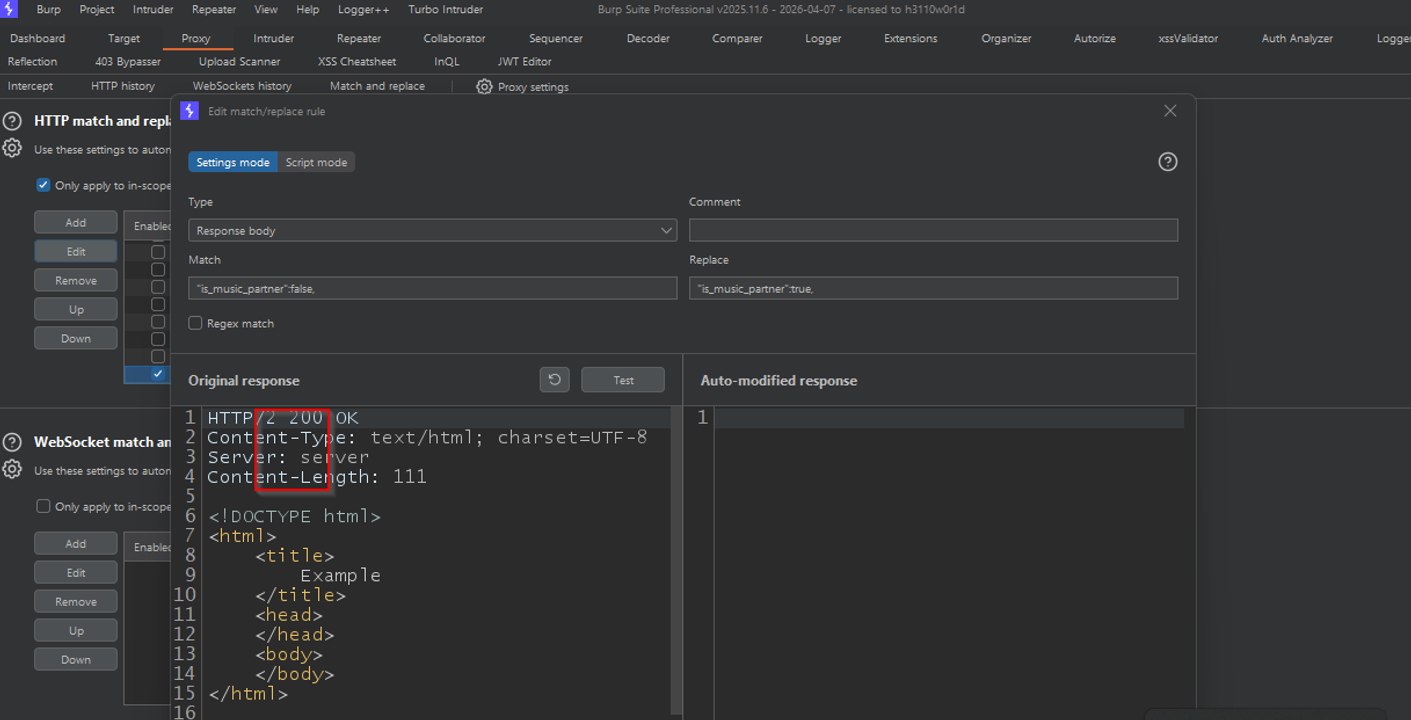
Task: Go to the XSS Cheatsheet tab
Action: [357, 62]
